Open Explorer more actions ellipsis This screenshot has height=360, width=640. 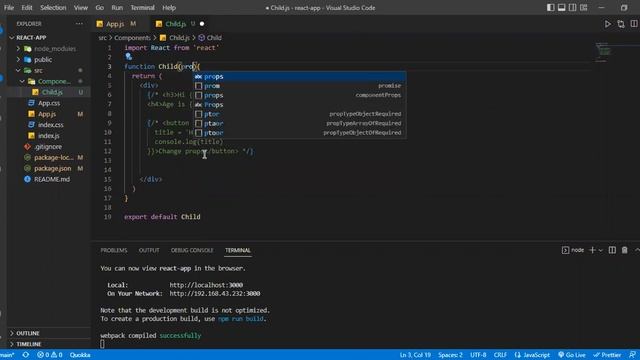pos(79,24)
